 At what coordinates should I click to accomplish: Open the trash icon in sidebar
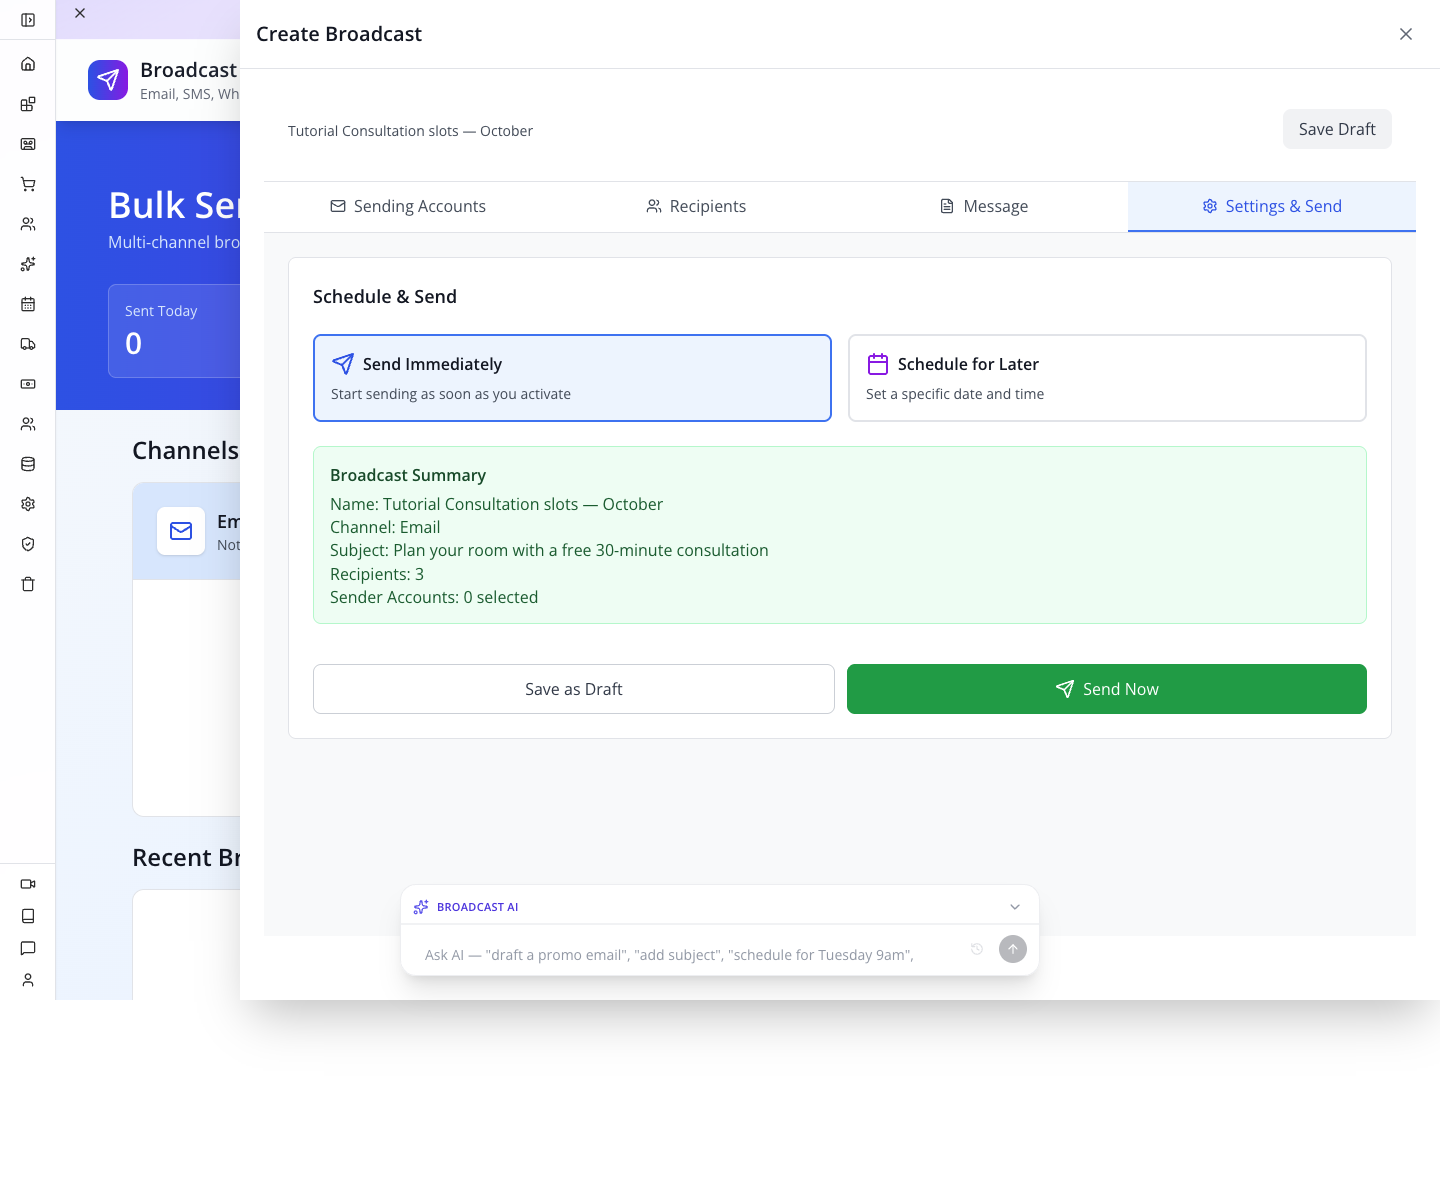click(x=28, y=584)
